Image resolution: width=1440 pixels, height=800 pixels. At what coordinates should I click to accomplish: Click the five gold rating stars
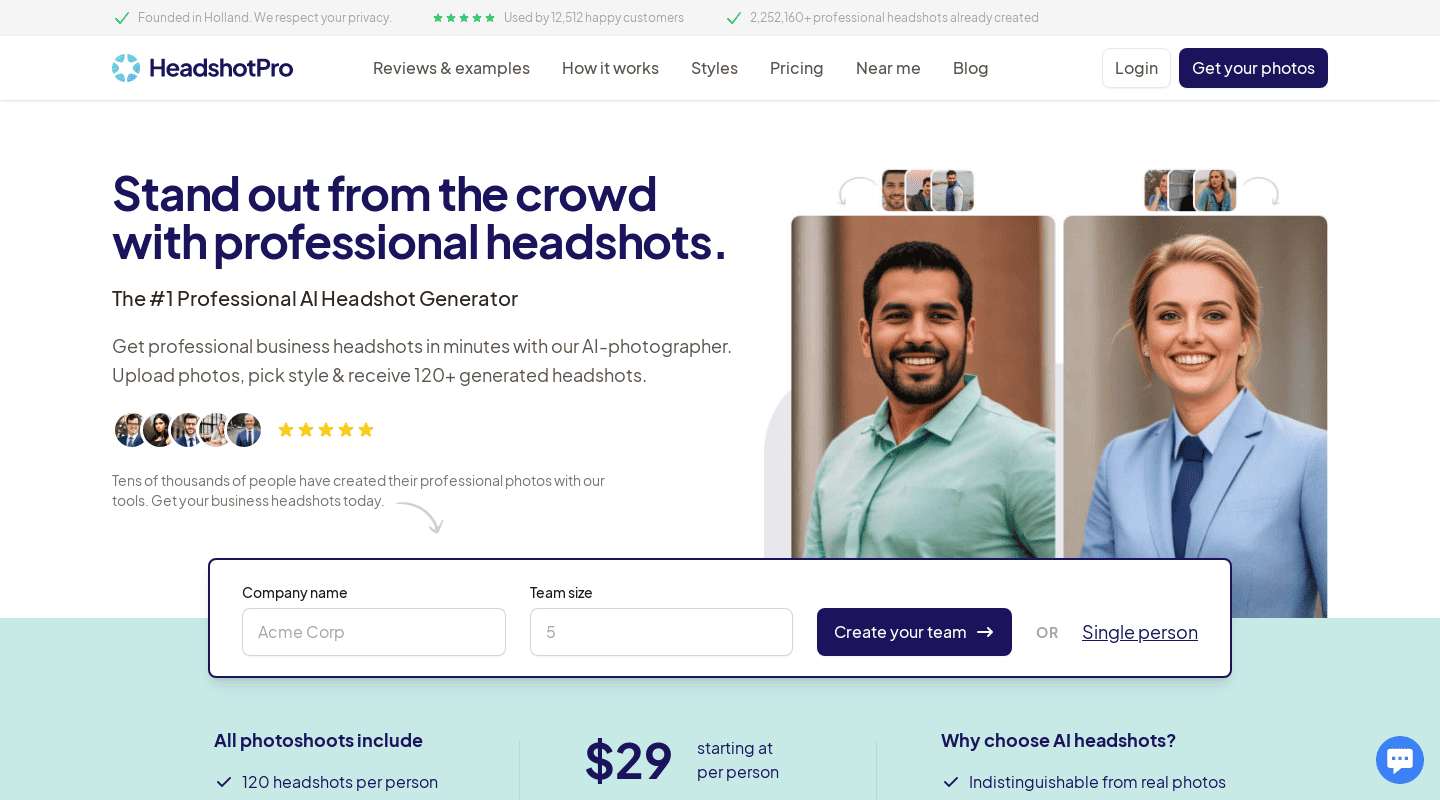326,430
